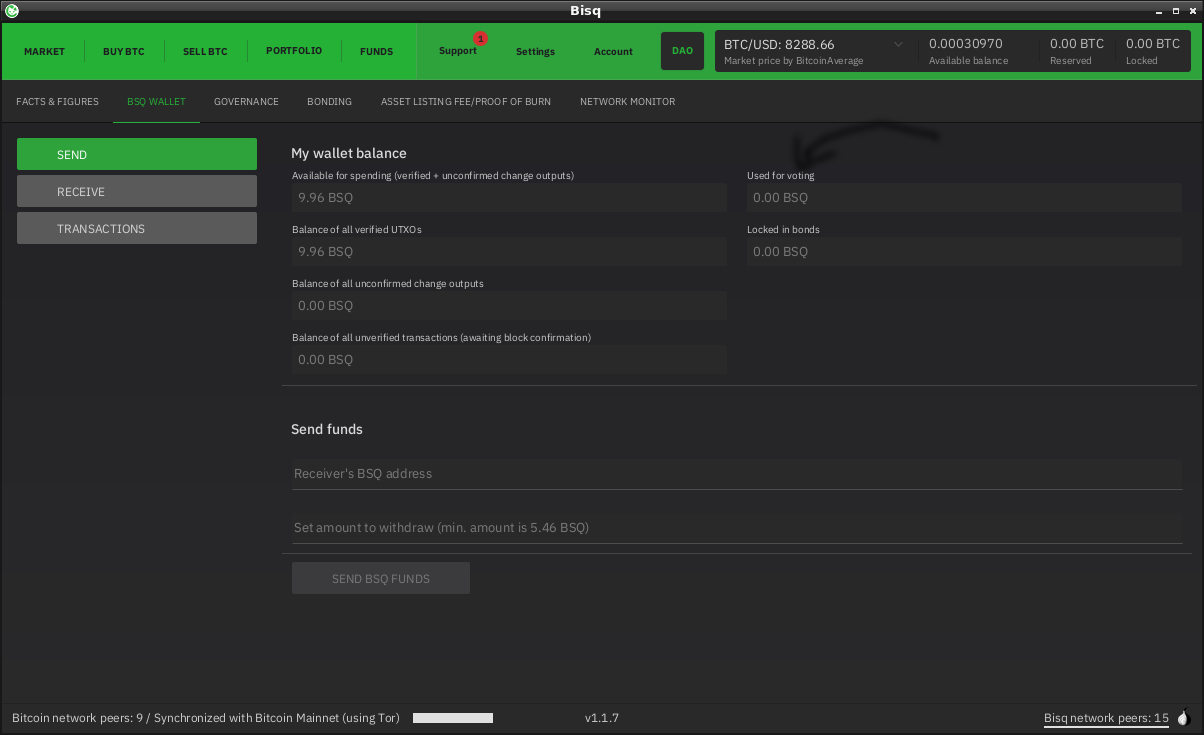Click the v1.1.7 version label
The image size is (1204, 735).
pyautogui.click(x=602, y=718)
